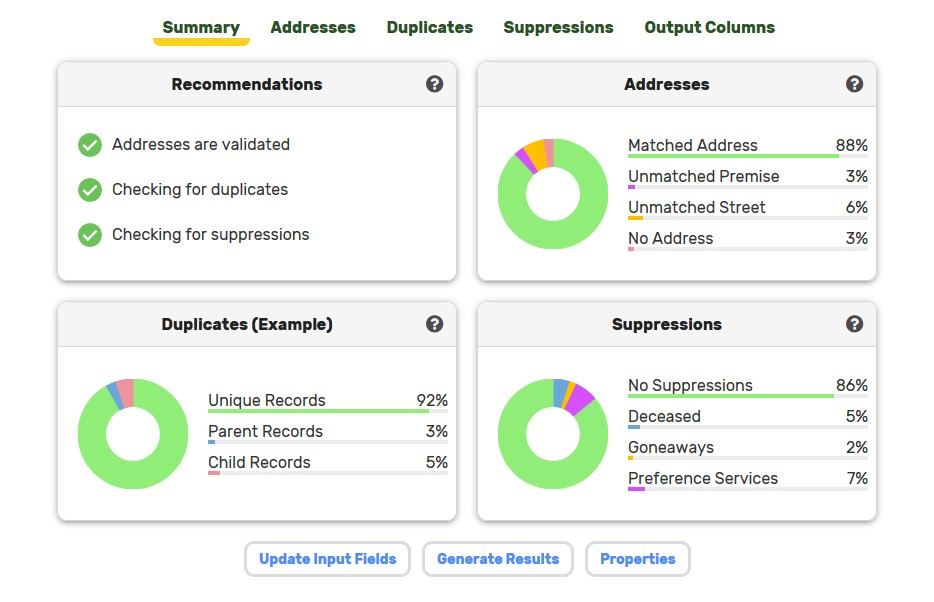Click the Update Input Fields button
The width and height of the screenshot is (934, 602).
point(328,559)
